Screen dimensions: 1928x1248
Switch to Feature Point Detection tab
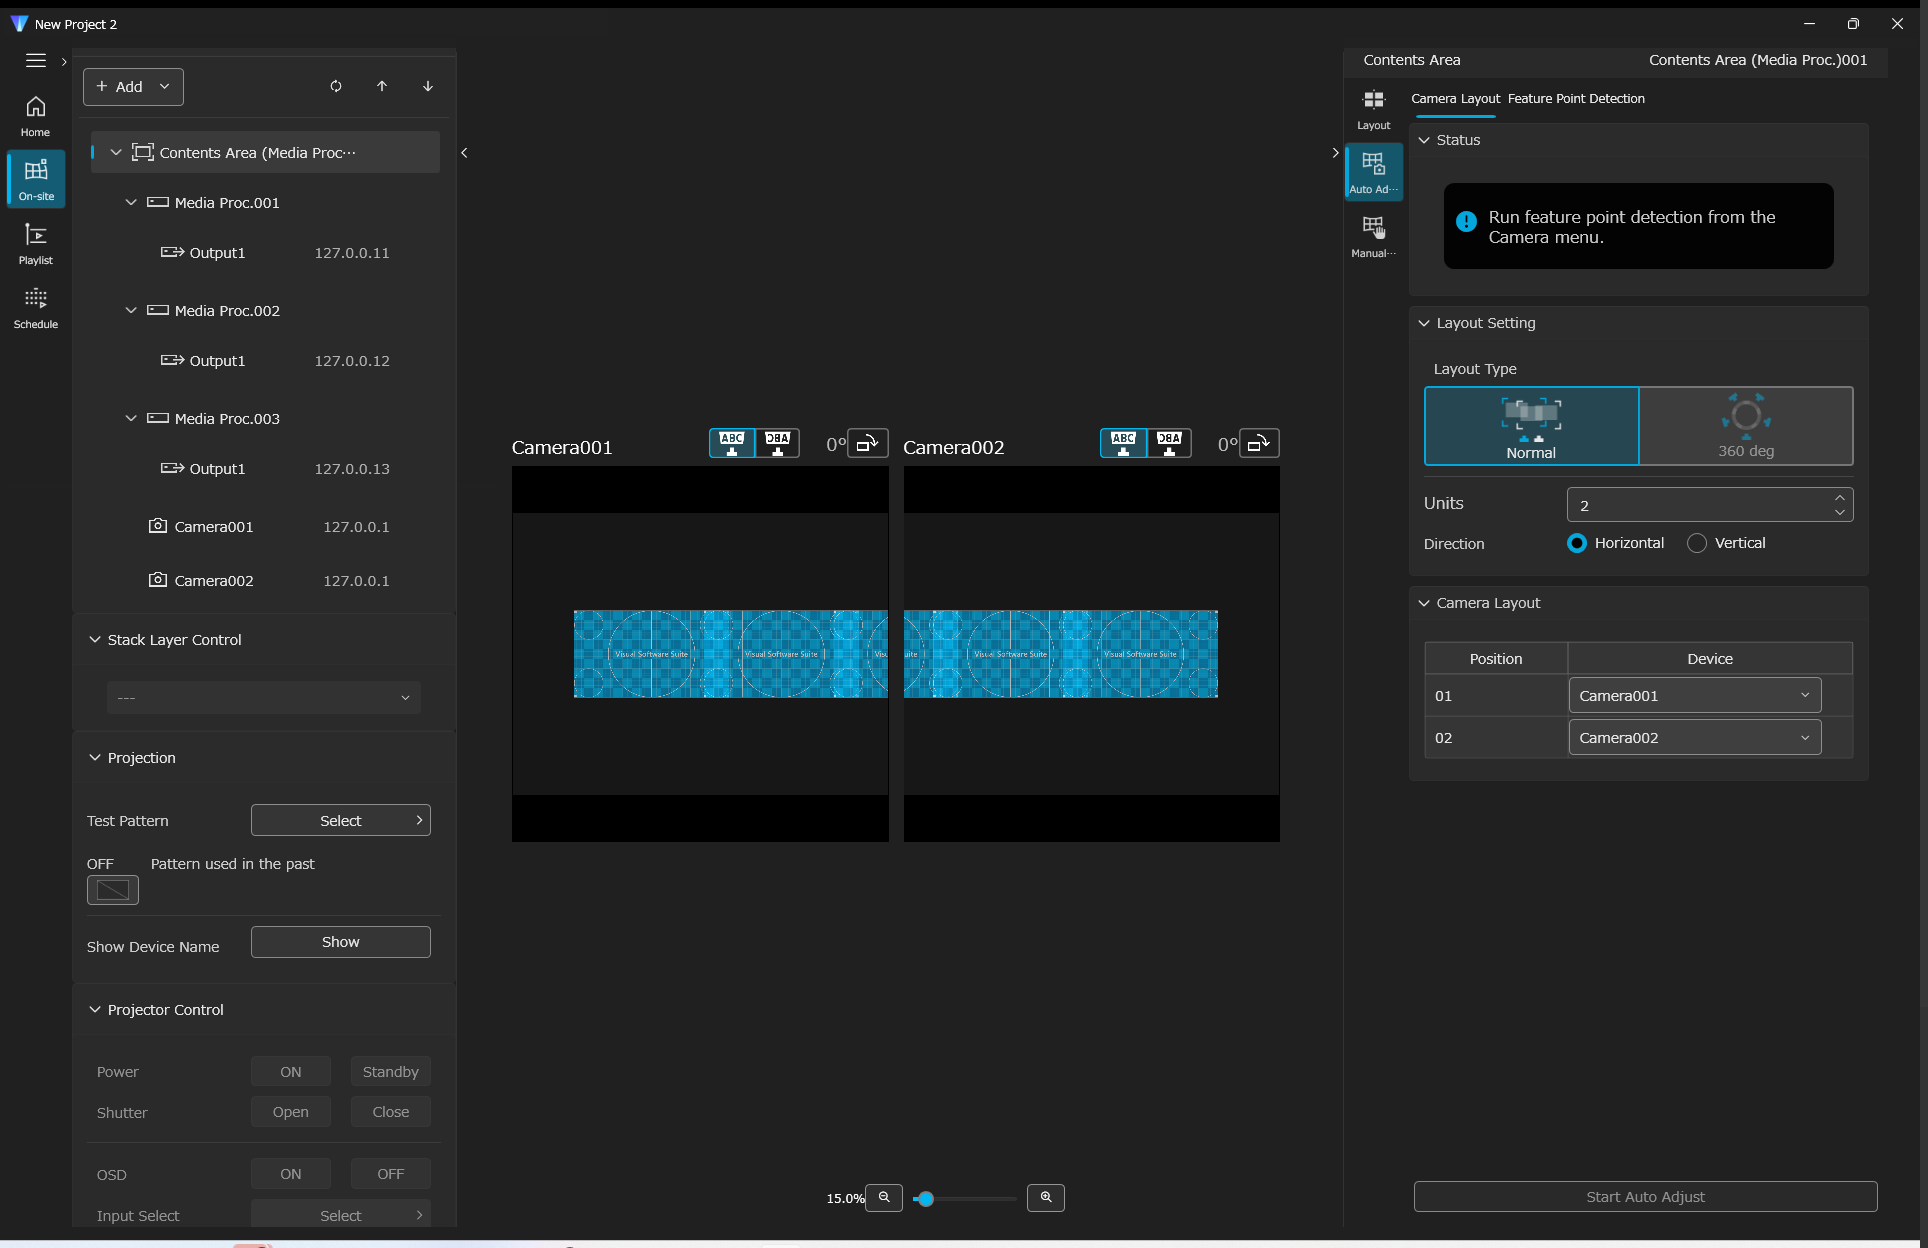coord(1576,99)
